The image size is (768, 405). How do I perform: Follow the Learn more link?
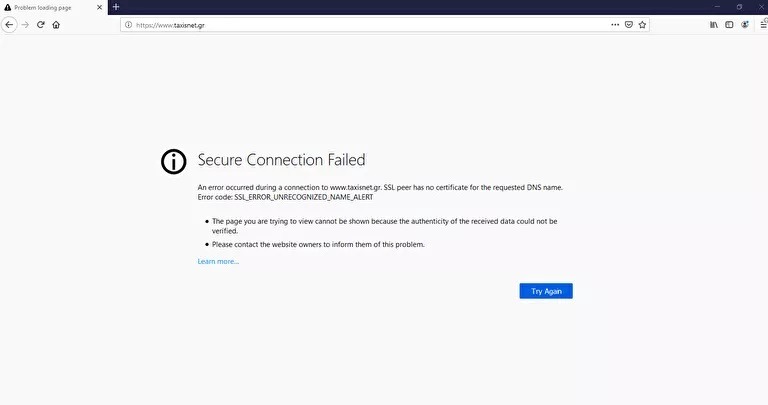(218, 262)
